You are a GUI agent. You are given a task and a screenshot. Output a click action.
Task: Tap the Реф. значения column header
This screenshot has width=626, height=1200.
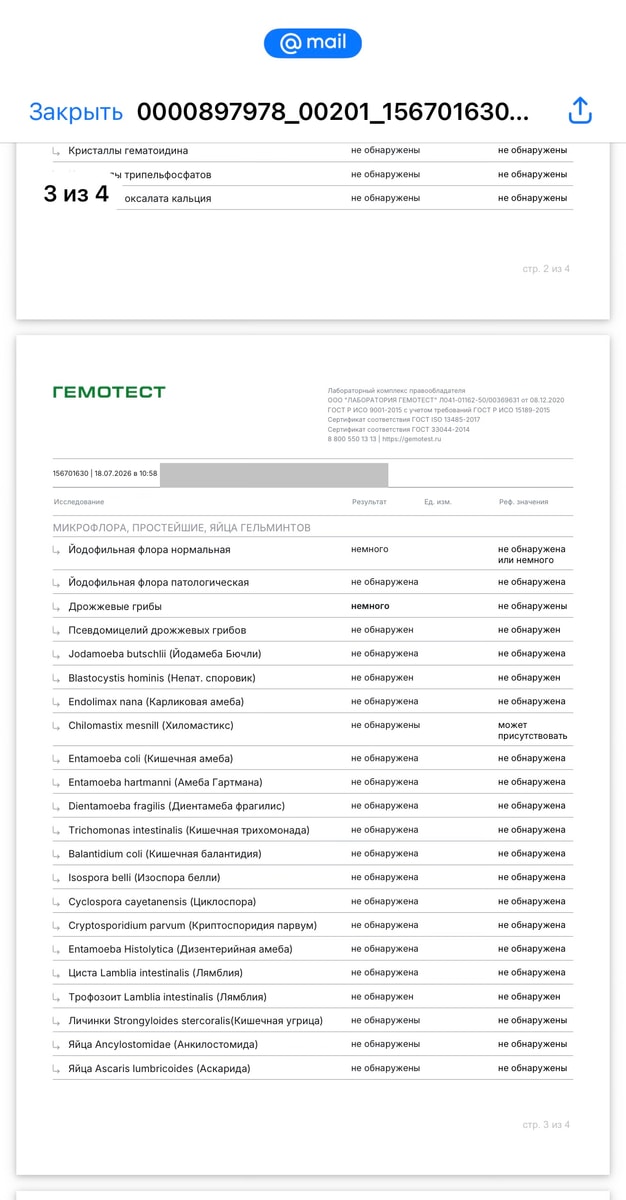(x=523, y=502)
